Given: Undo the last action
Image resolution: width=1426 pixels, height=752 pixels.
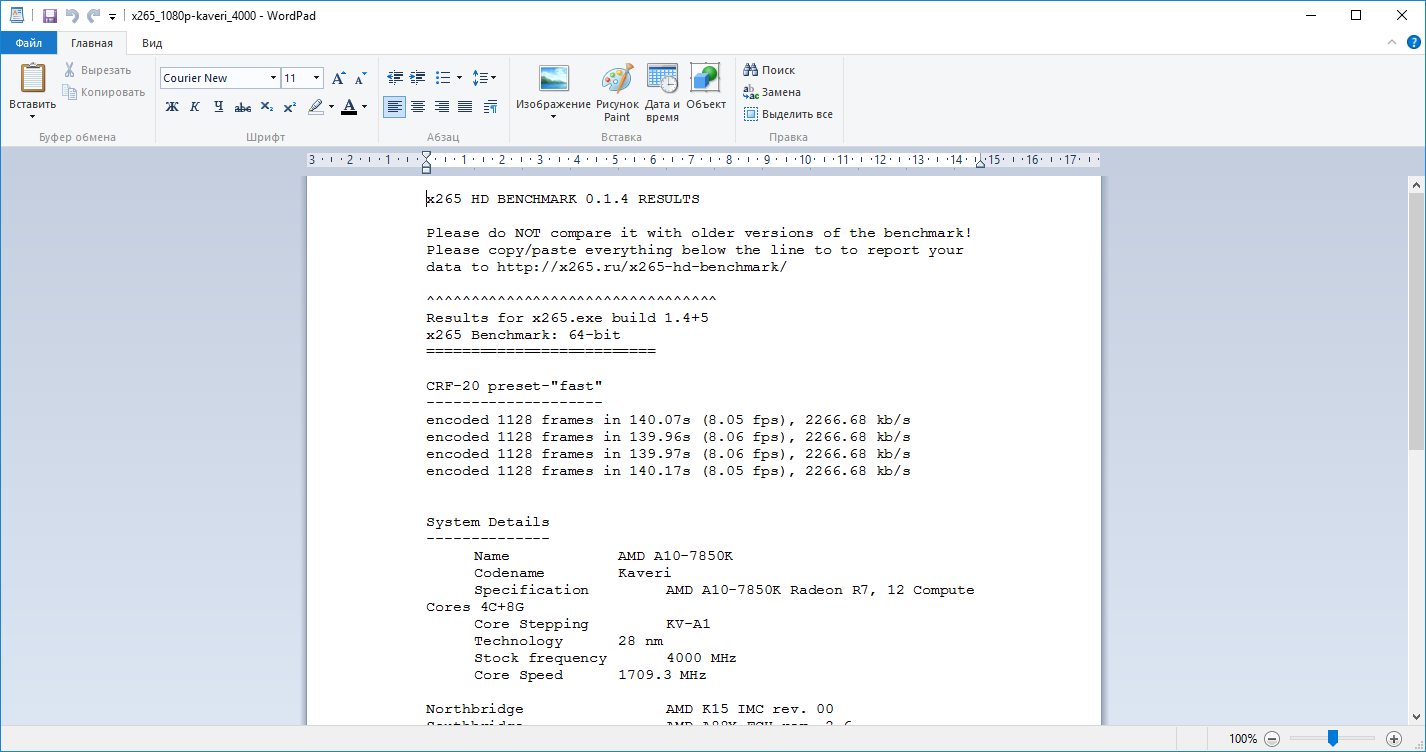Looking at the screenshot, I should tap(71, 16).
